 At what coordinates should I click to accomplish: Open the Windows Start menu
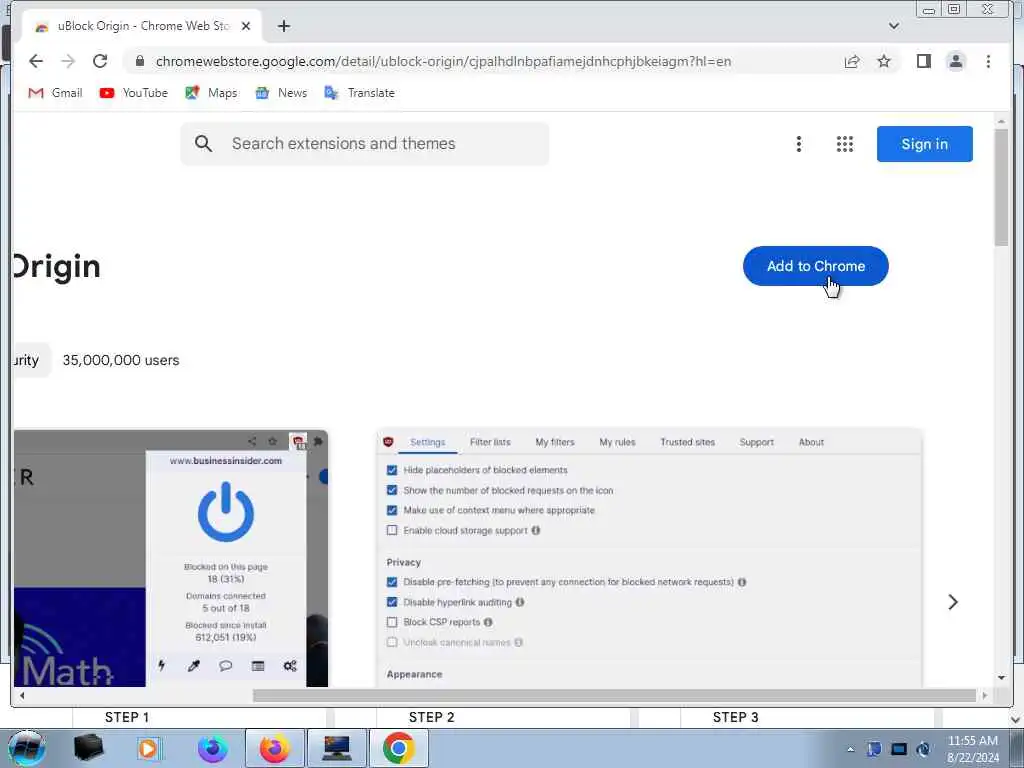tap(26, 748)
